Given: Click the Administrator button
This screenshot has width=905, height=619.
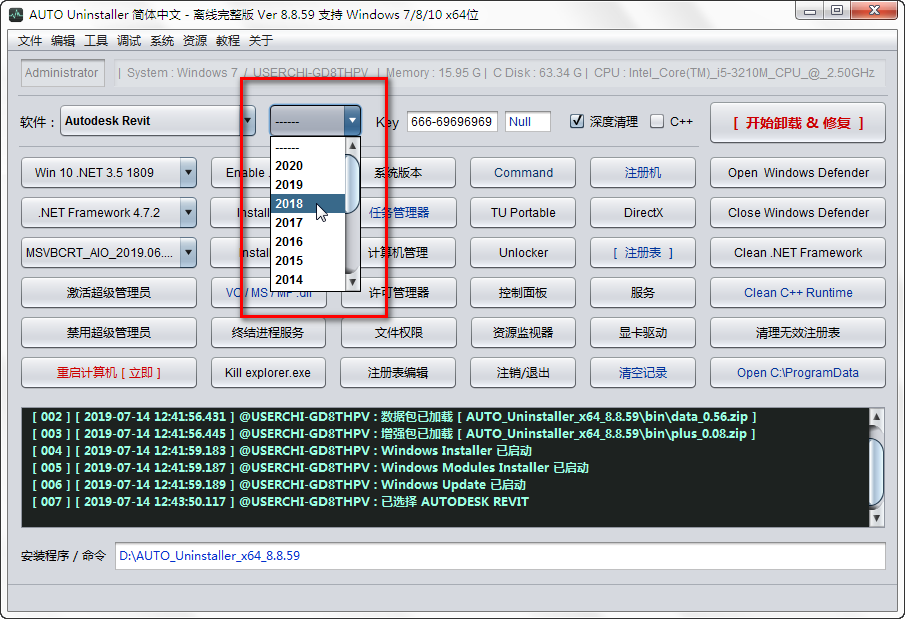Looking at the screenshot, I should (62, 73).
